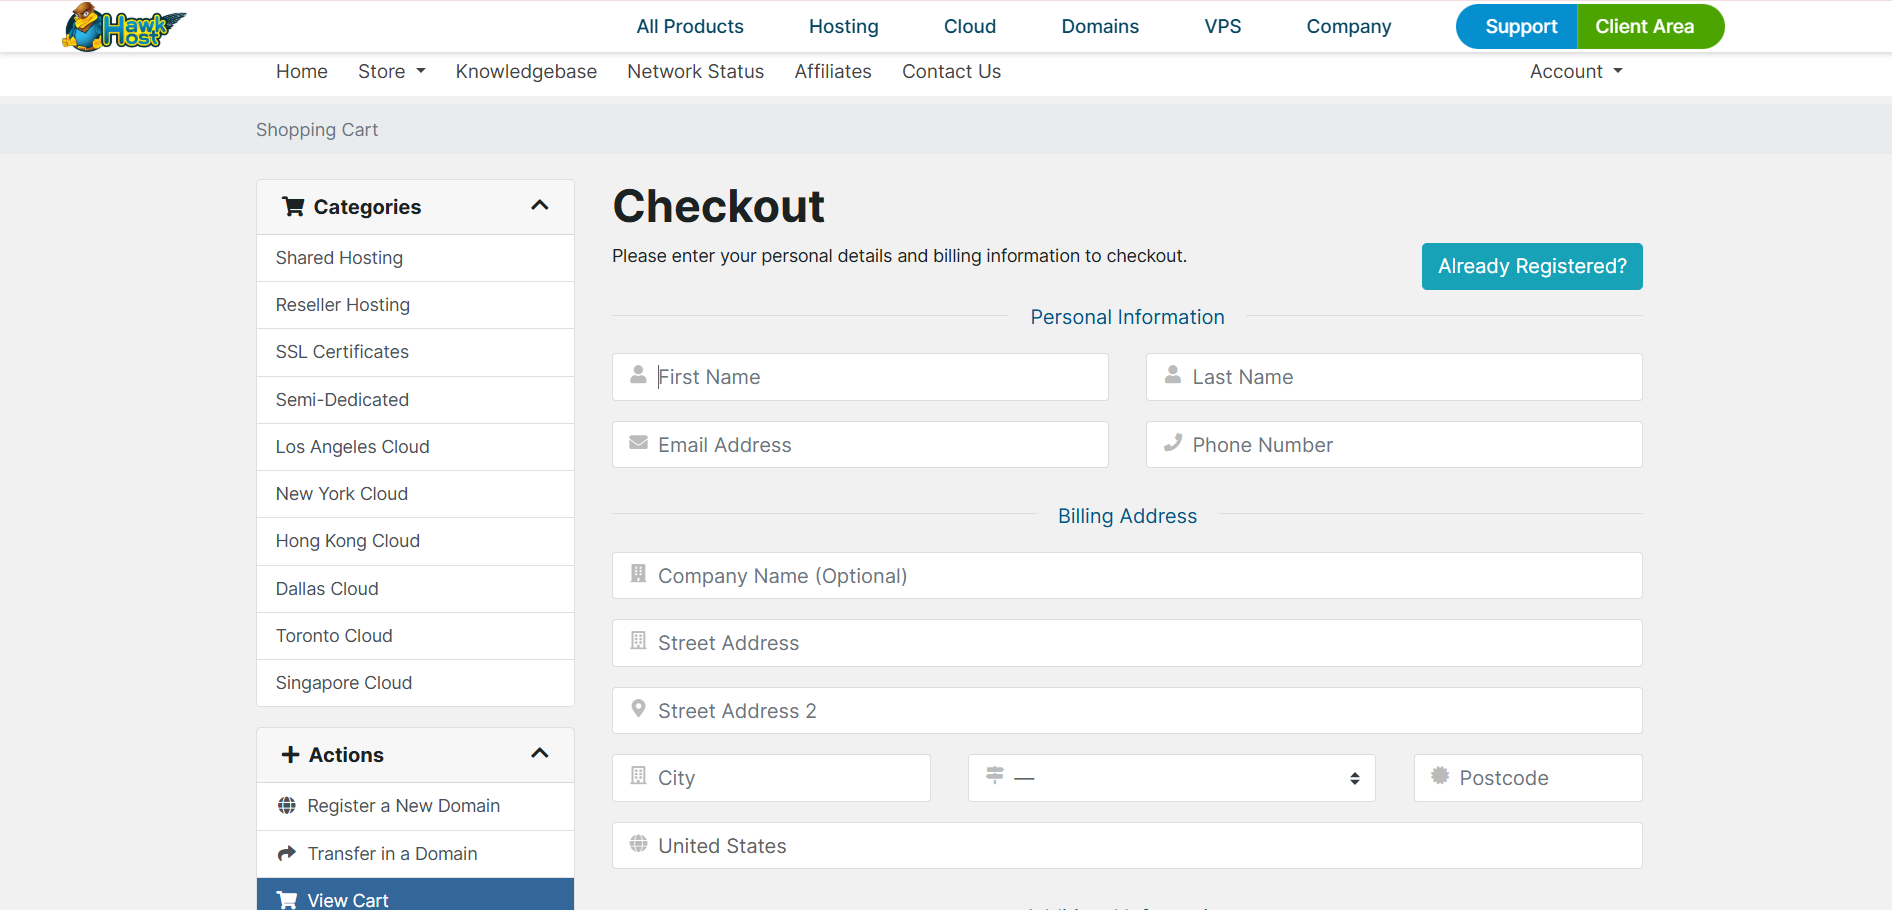Screen dimensions: 1892x910
Task: Collapse the Actions panel
Action: (x=540, y=754)
